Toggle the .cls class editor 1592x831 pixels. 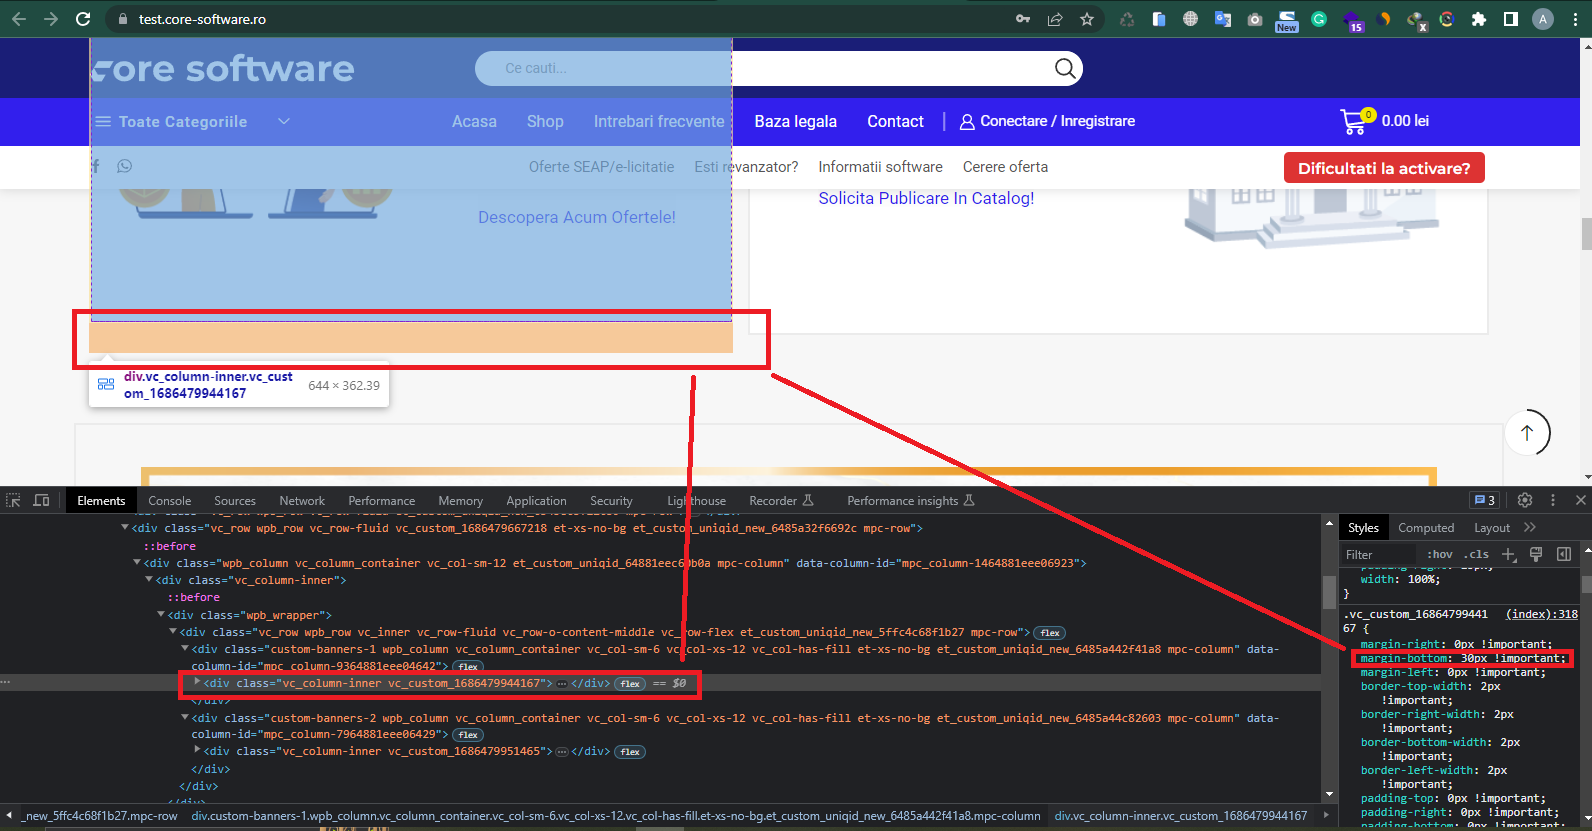point(1477,554)
